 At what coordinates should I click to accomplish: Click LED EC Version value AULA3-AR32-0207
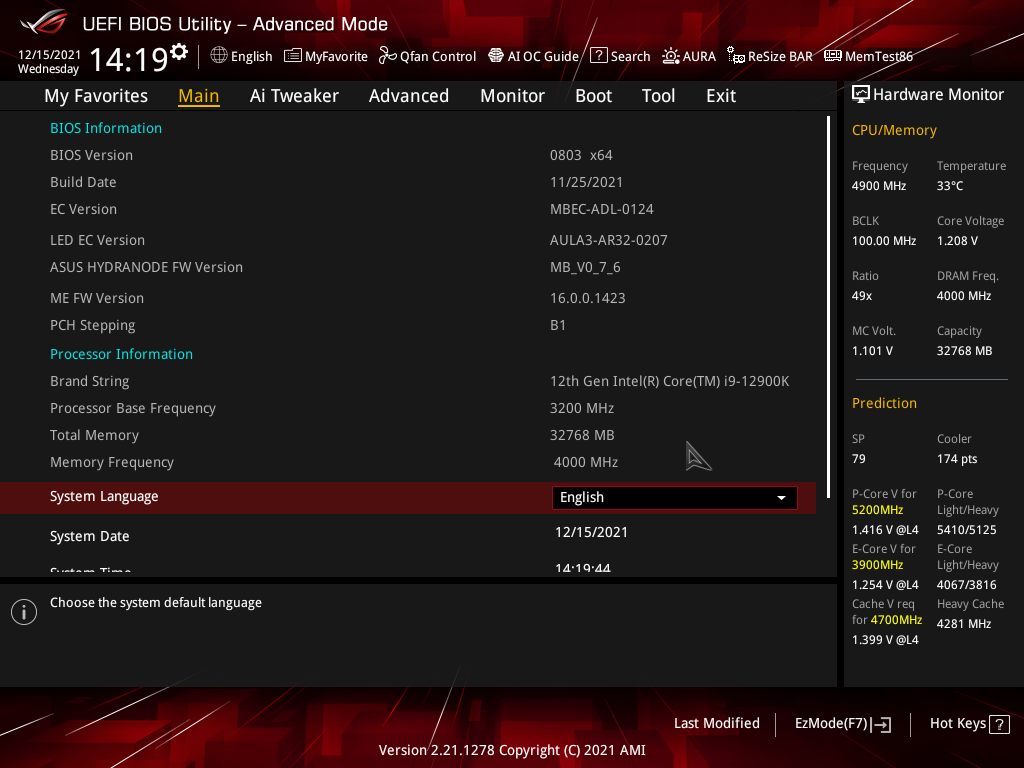[x=609, y=240]
